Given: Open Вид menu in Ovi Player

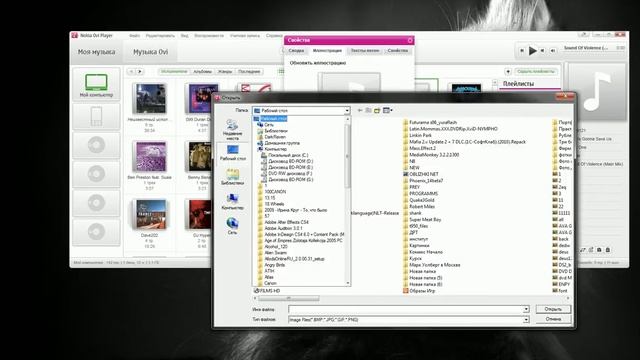Looking at the screenshot, I should click(184, 36).
